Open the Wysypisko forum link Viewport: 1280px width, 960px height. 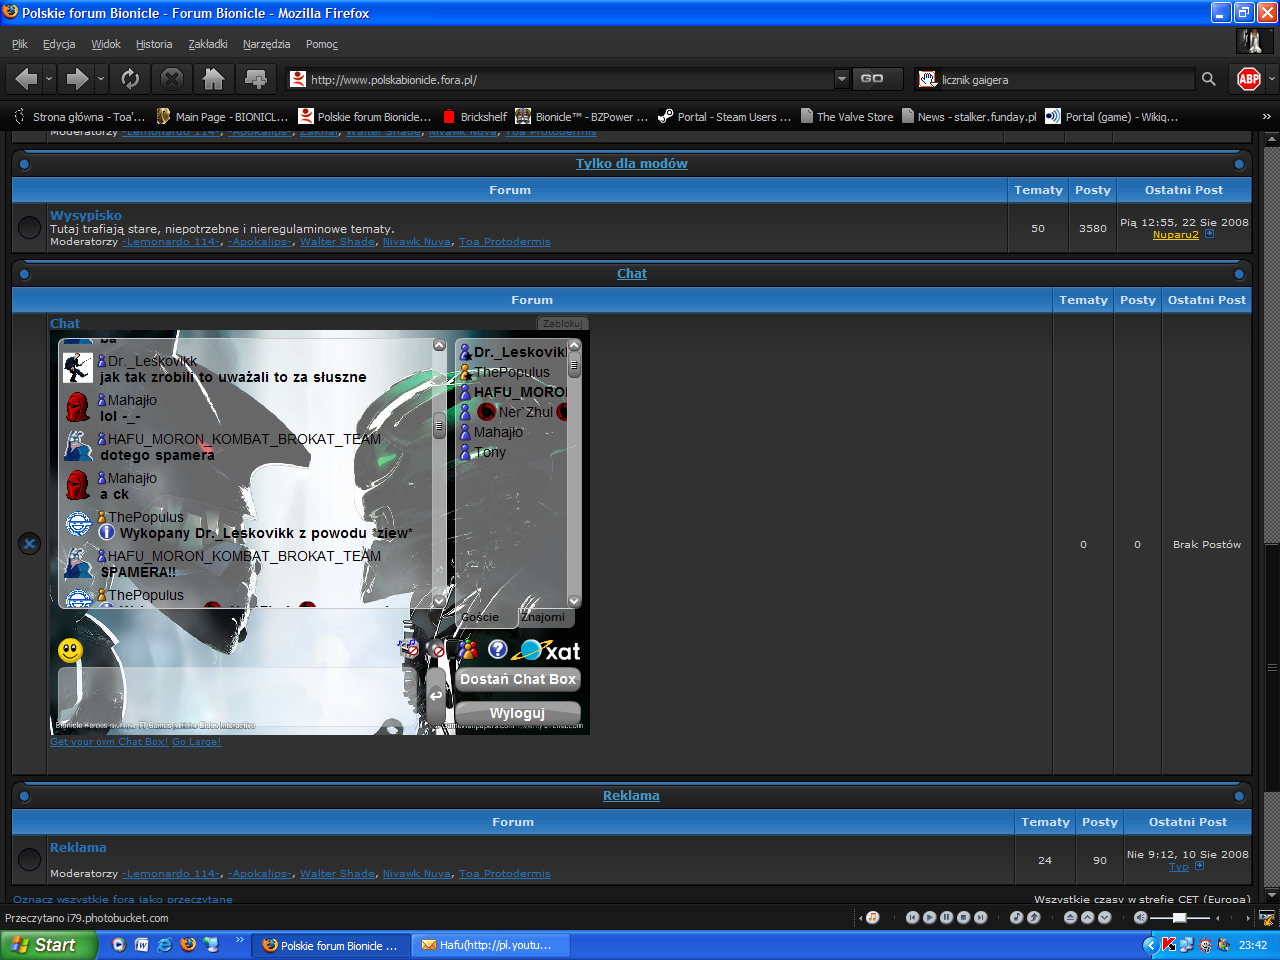coord(86,215)
